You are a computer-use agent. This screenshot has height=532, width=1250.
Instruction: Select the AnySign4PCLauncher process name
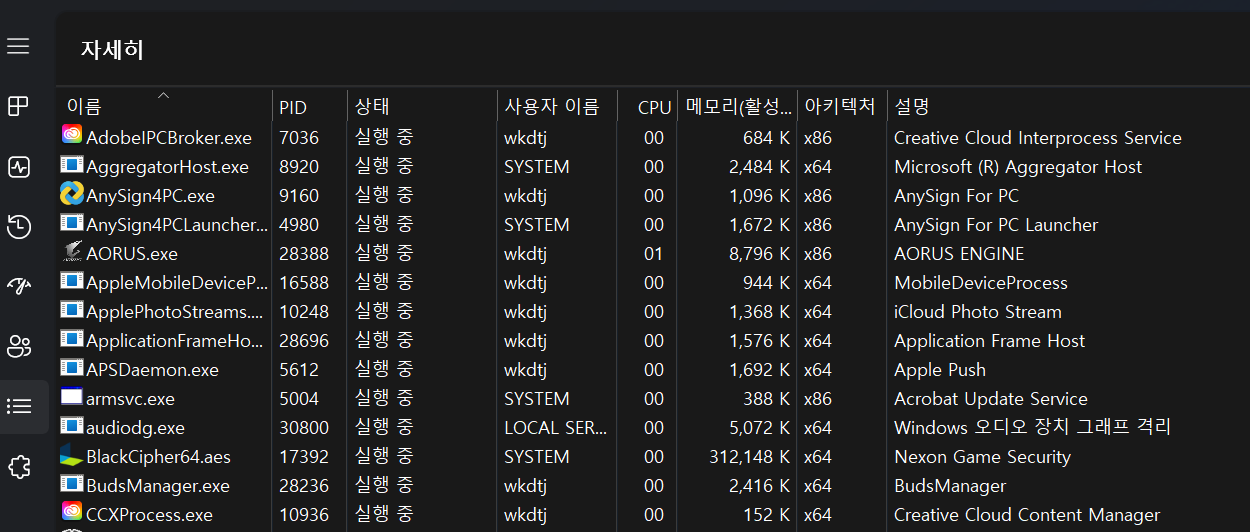177,225
